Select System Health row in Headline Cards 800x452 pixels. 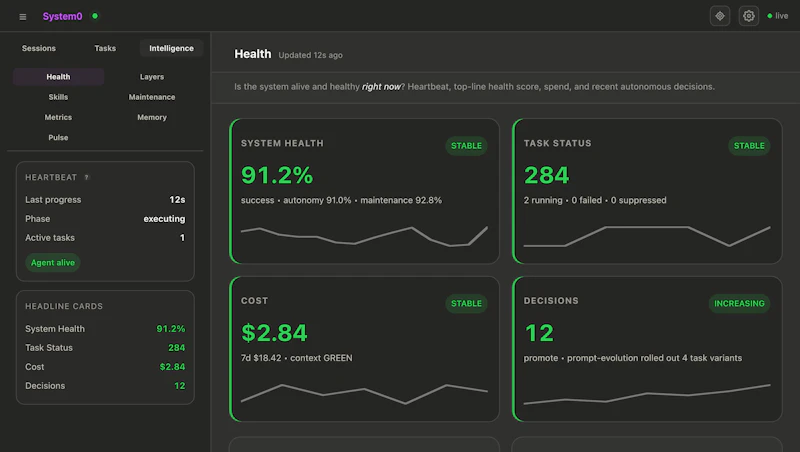tap(105, 329)
